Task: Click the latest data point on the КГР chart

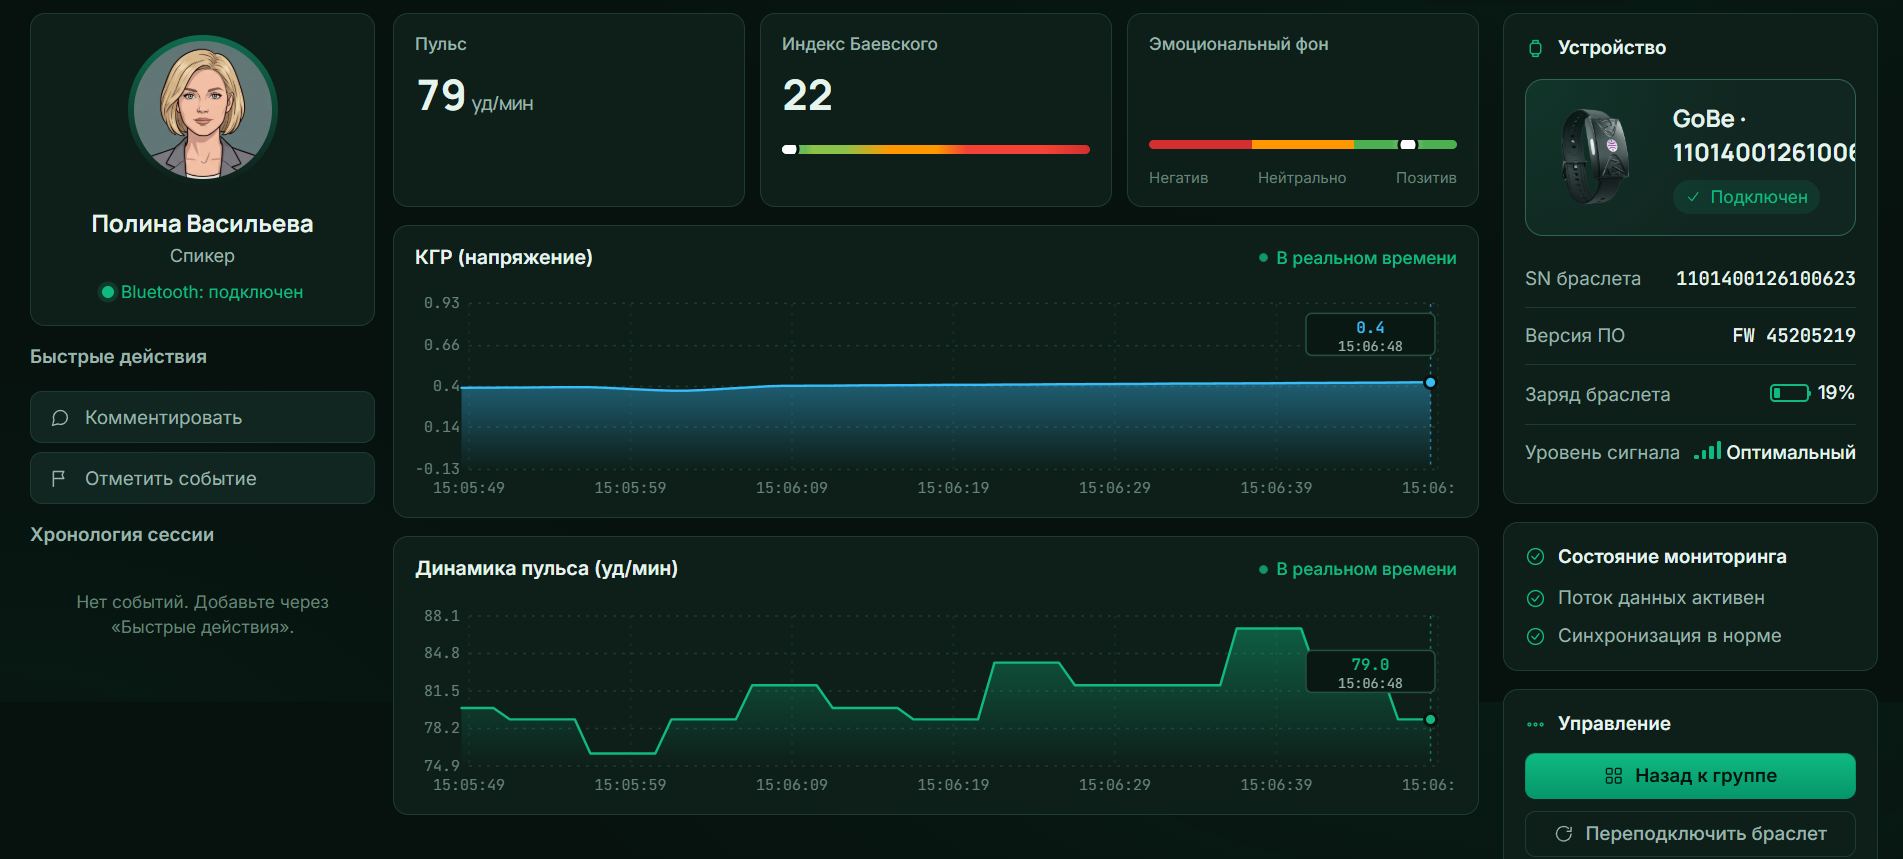Action: click(1430, 382)
